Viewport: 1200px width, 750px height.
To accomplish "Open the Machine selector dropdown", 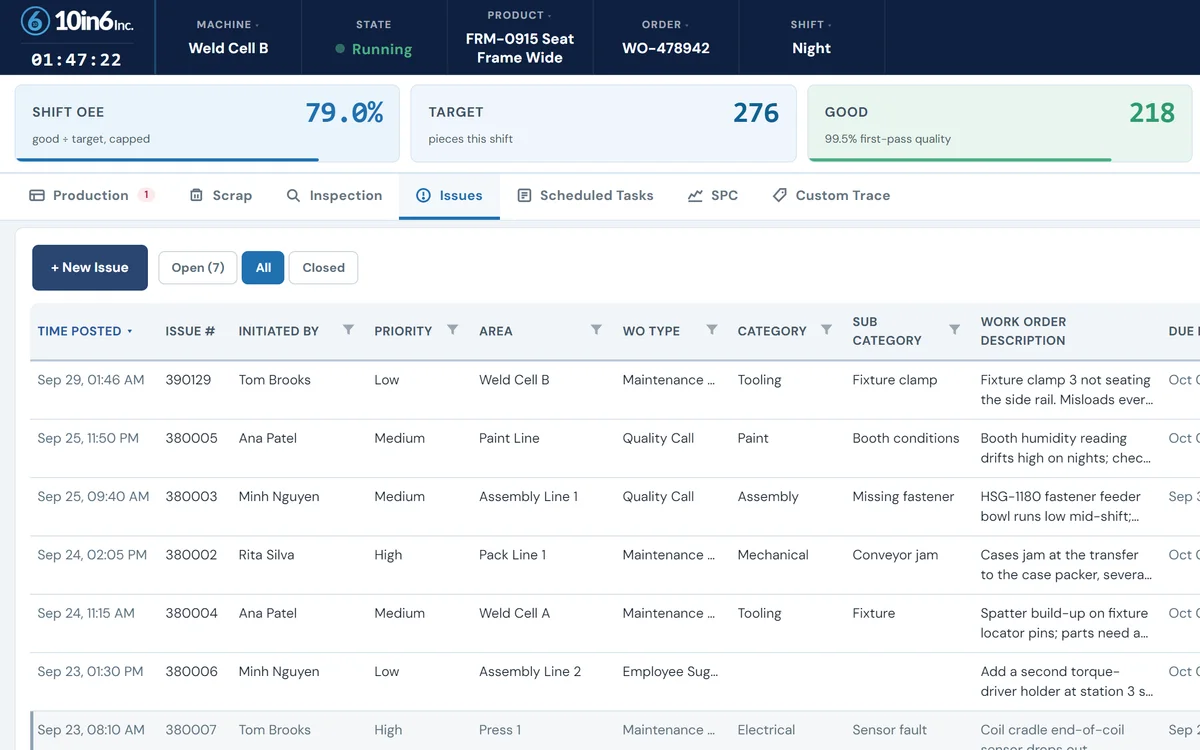I will click(x=228, y=37).
